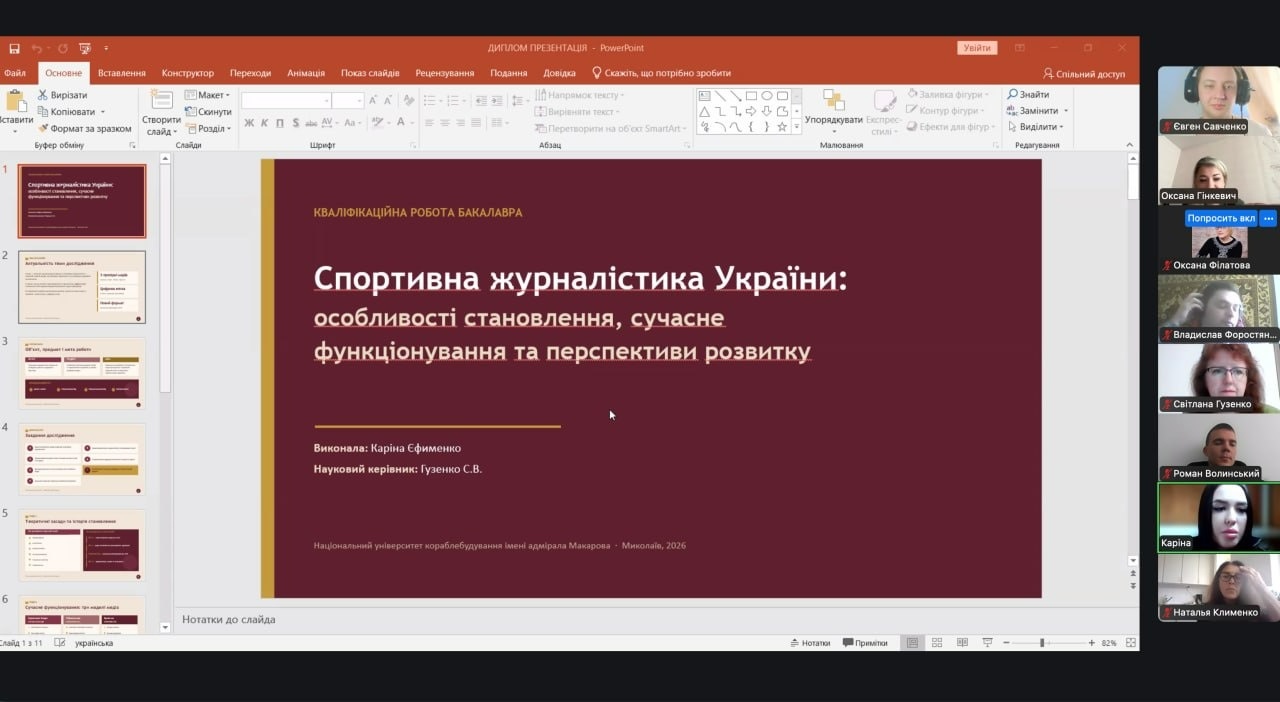Start slideshow from beginning icon in title bar

point(85,48)
